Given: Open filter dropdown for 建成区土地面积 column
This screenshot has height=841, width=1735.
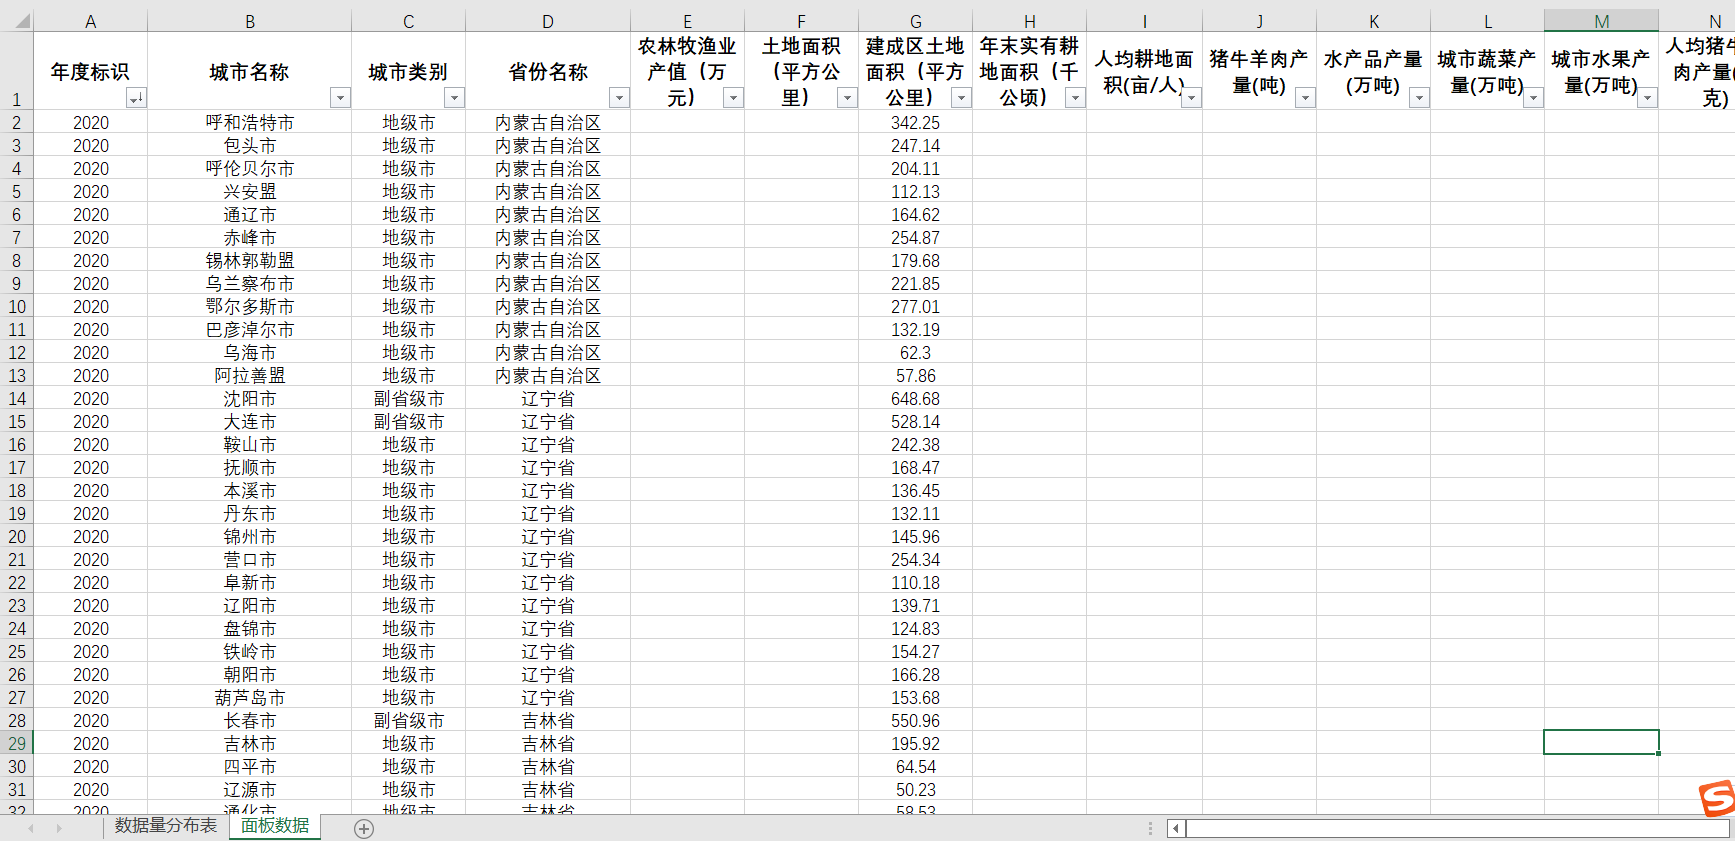Looking at the screenshot, I should [961, 98].
